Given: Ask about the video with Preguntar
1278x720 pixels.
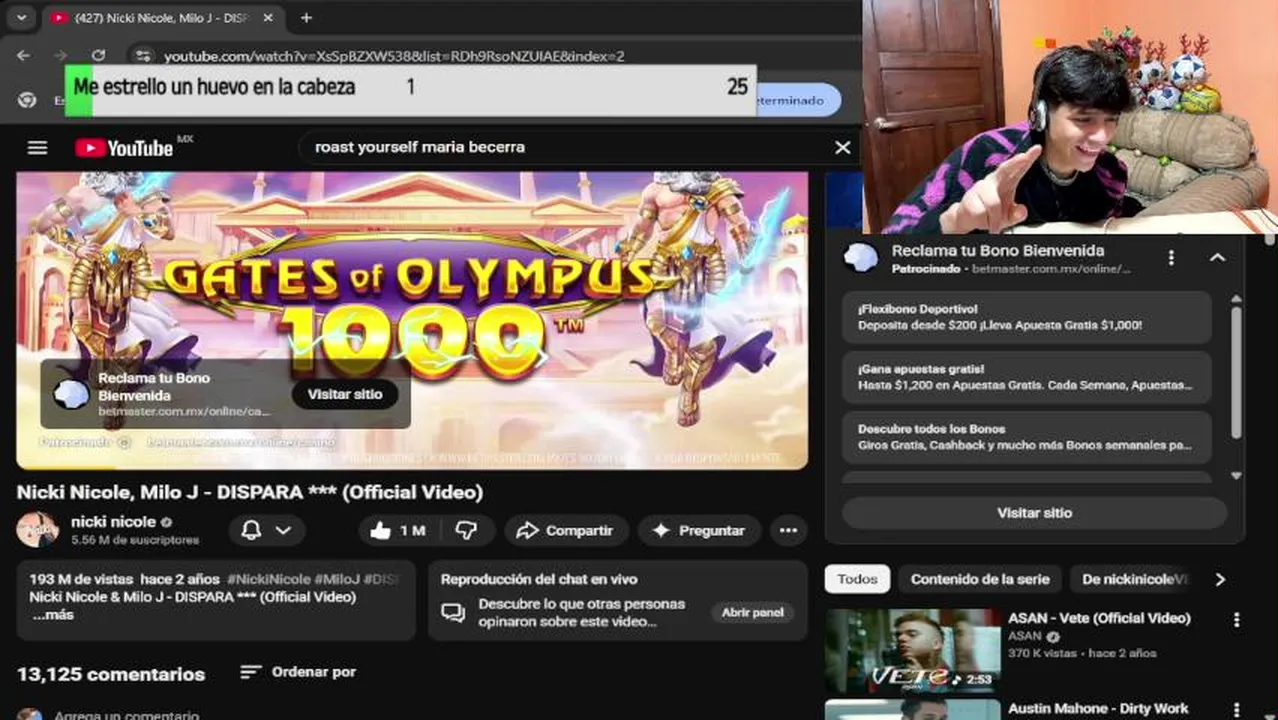Looking at the screenshot, I should pos(699,530).
